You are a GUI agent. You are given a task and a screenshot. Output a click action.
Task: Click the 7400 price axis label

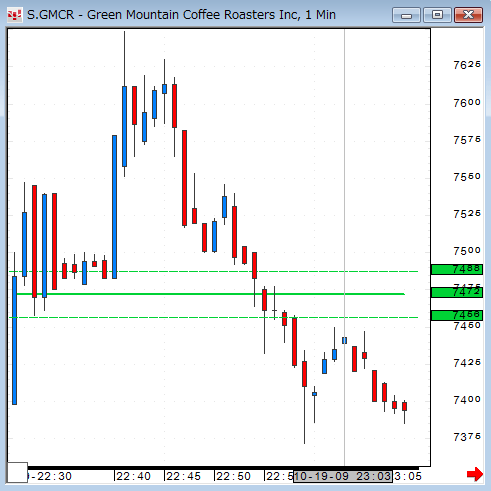coord(467,399)
